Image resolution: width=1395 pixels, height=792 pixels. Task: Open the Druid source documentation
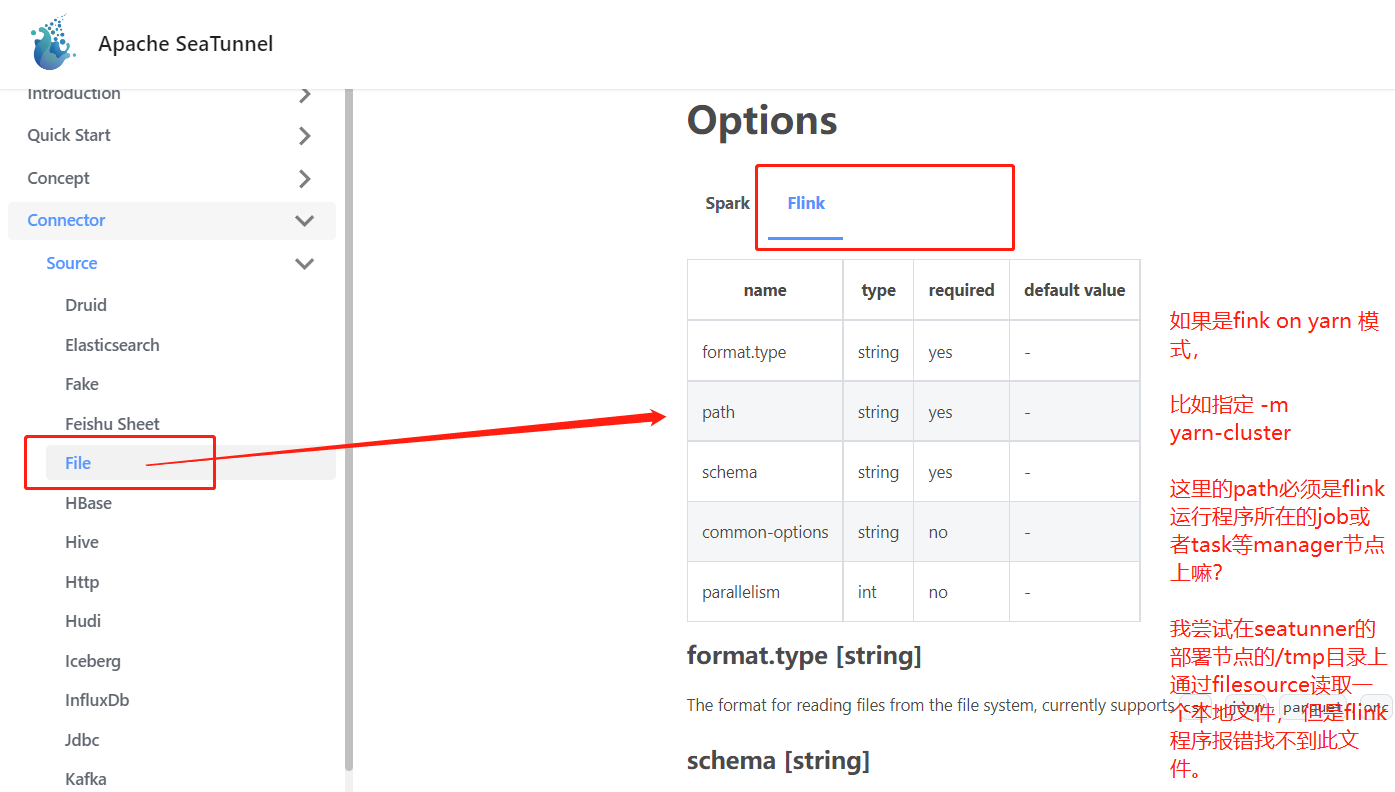click(x=84, y=305)
